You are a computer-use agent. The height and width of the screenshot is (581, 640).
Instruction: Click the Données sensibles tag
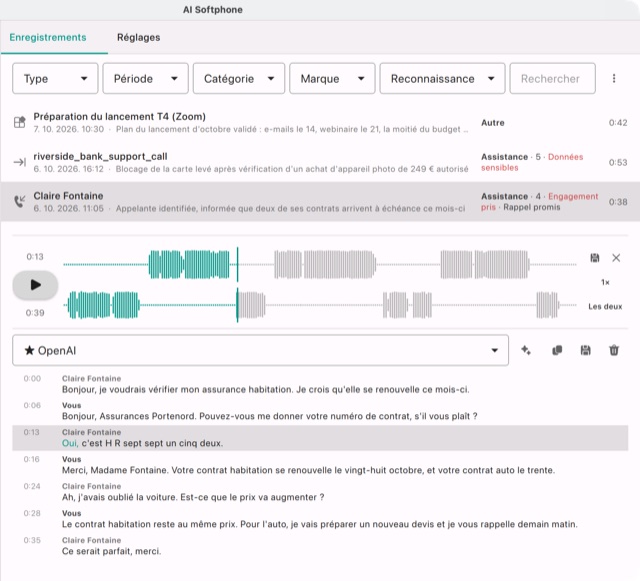pyautogui.click(x=532, y=162)
